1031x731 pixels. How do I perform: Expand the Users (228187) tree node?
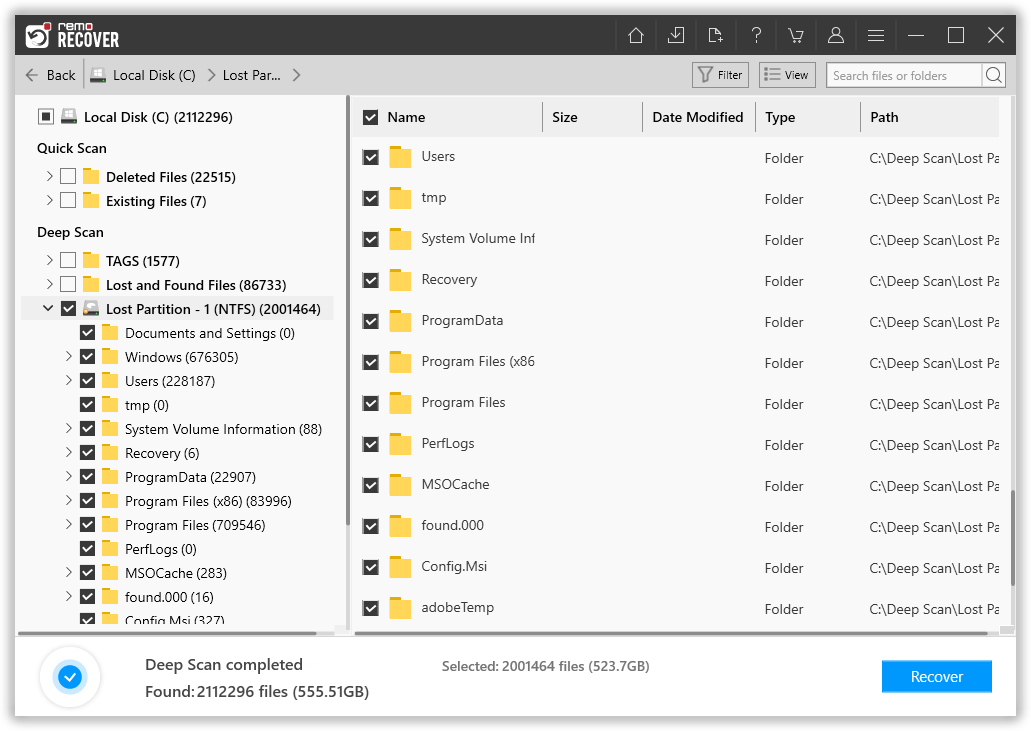pos(68,380)
